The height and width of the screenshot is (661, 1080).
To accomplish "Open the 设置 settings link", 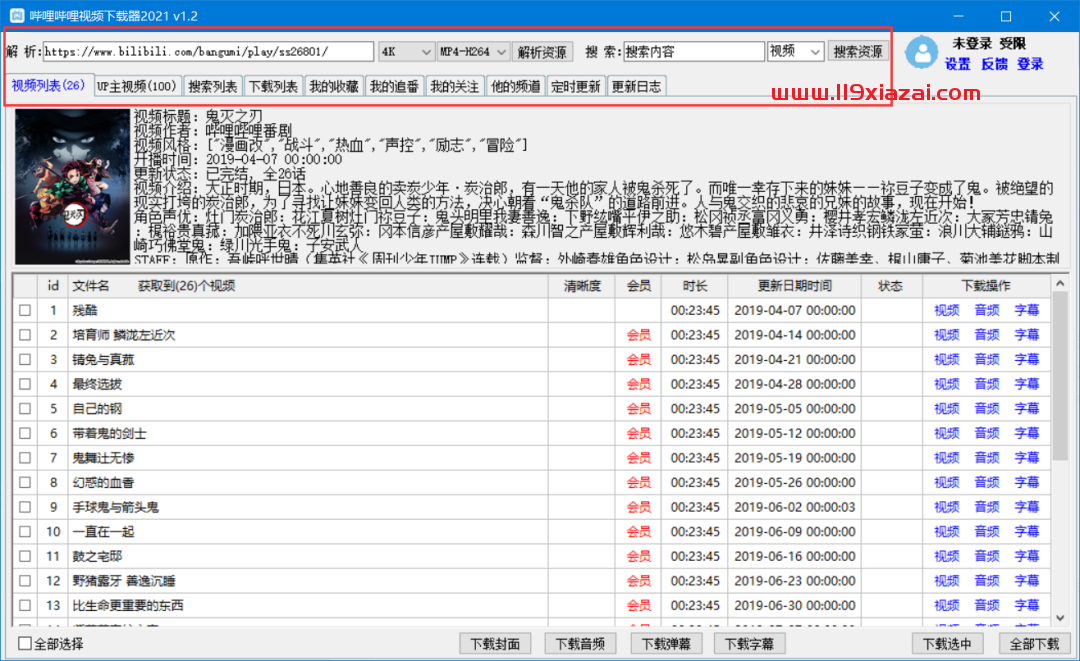I will coord(957,64).
